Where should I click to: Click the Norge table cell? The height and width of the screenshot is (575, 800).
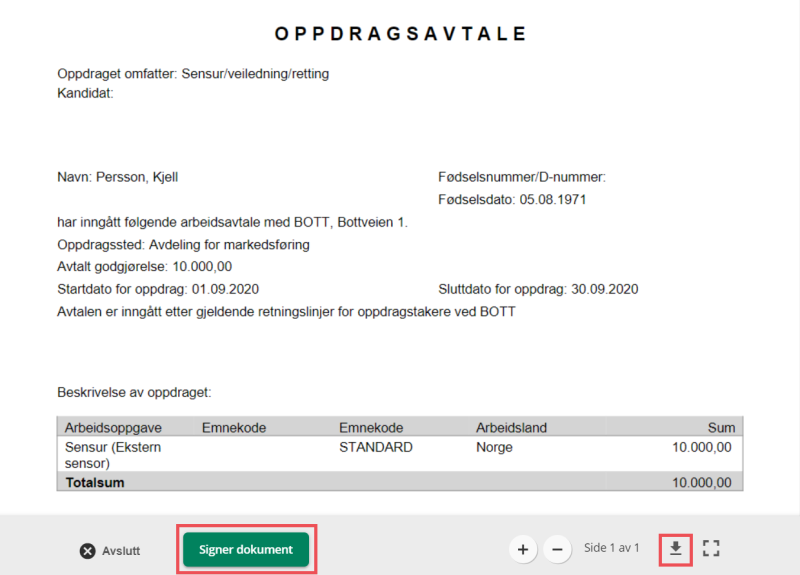point(494,447)
